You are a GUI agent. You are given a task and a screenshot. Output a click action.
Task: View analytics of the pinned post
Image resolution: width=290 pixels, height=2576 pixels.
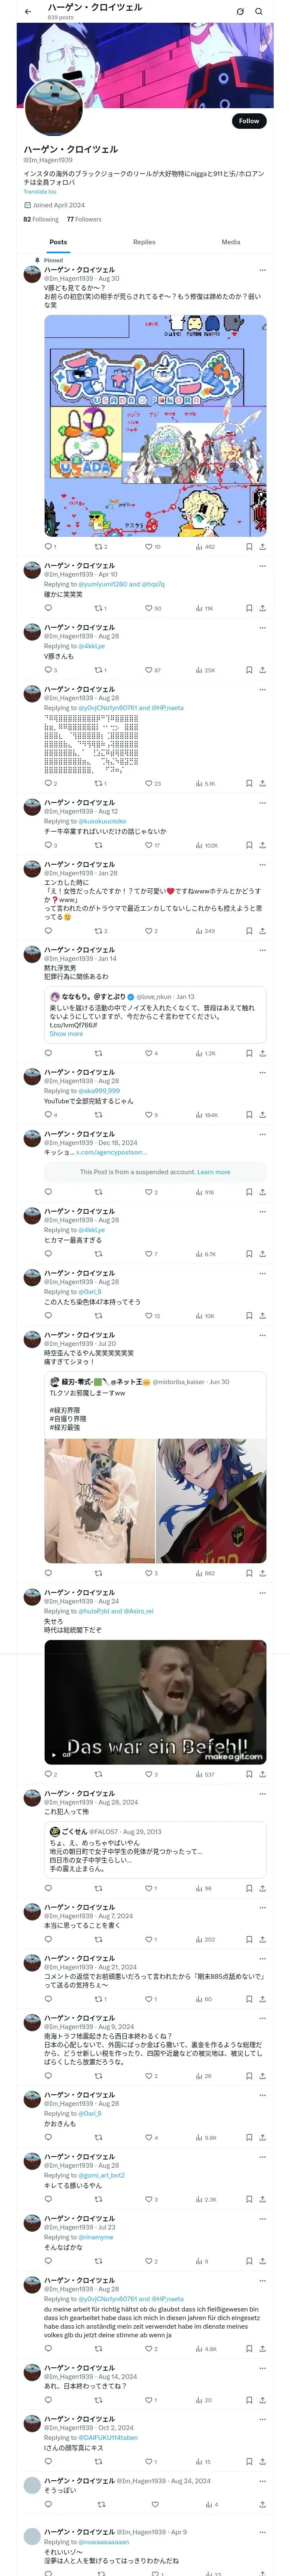pos(205,547)
